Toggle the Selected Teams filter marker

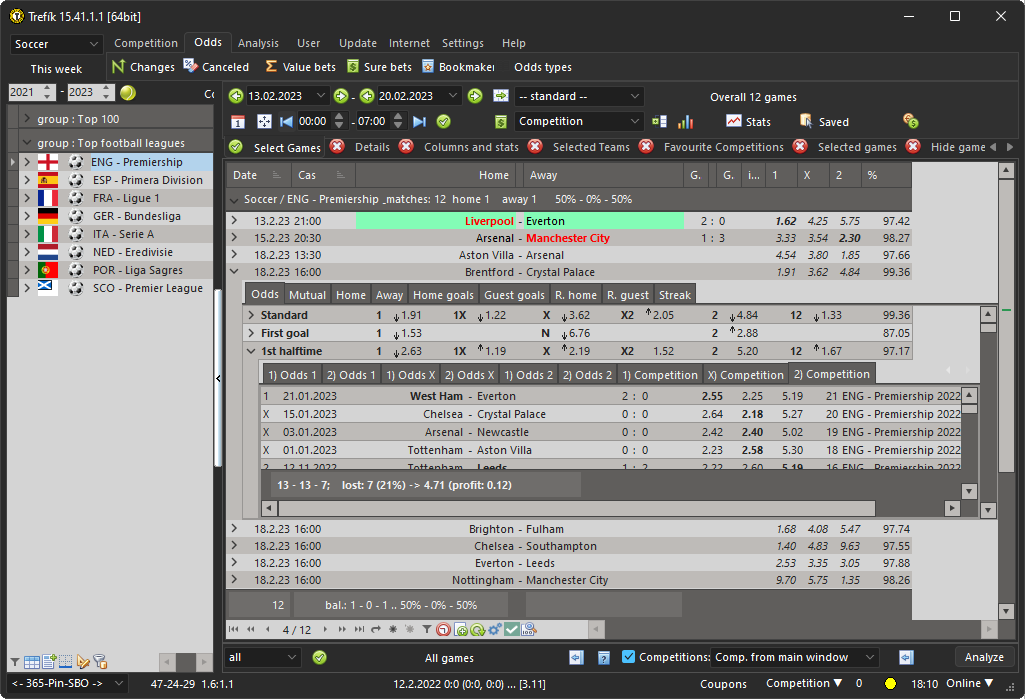[535, 147]
